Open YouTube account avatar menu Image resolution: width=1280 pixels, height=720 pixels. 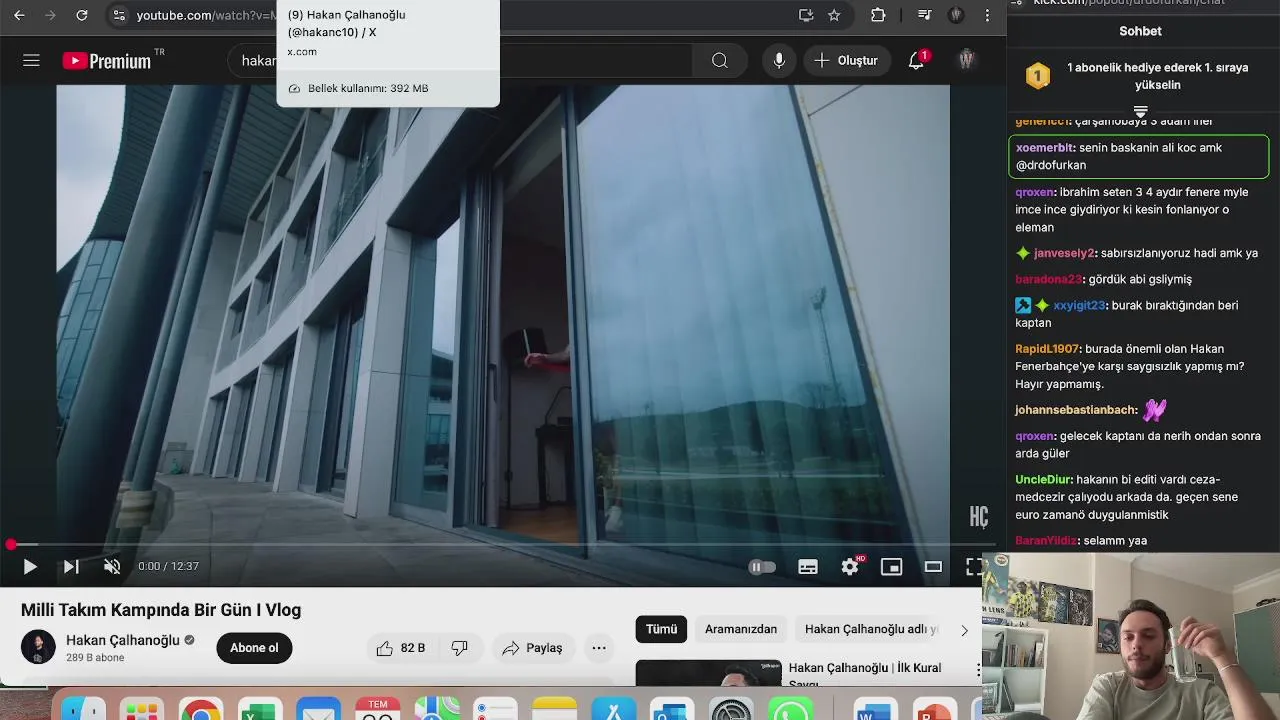click(966, 61)
